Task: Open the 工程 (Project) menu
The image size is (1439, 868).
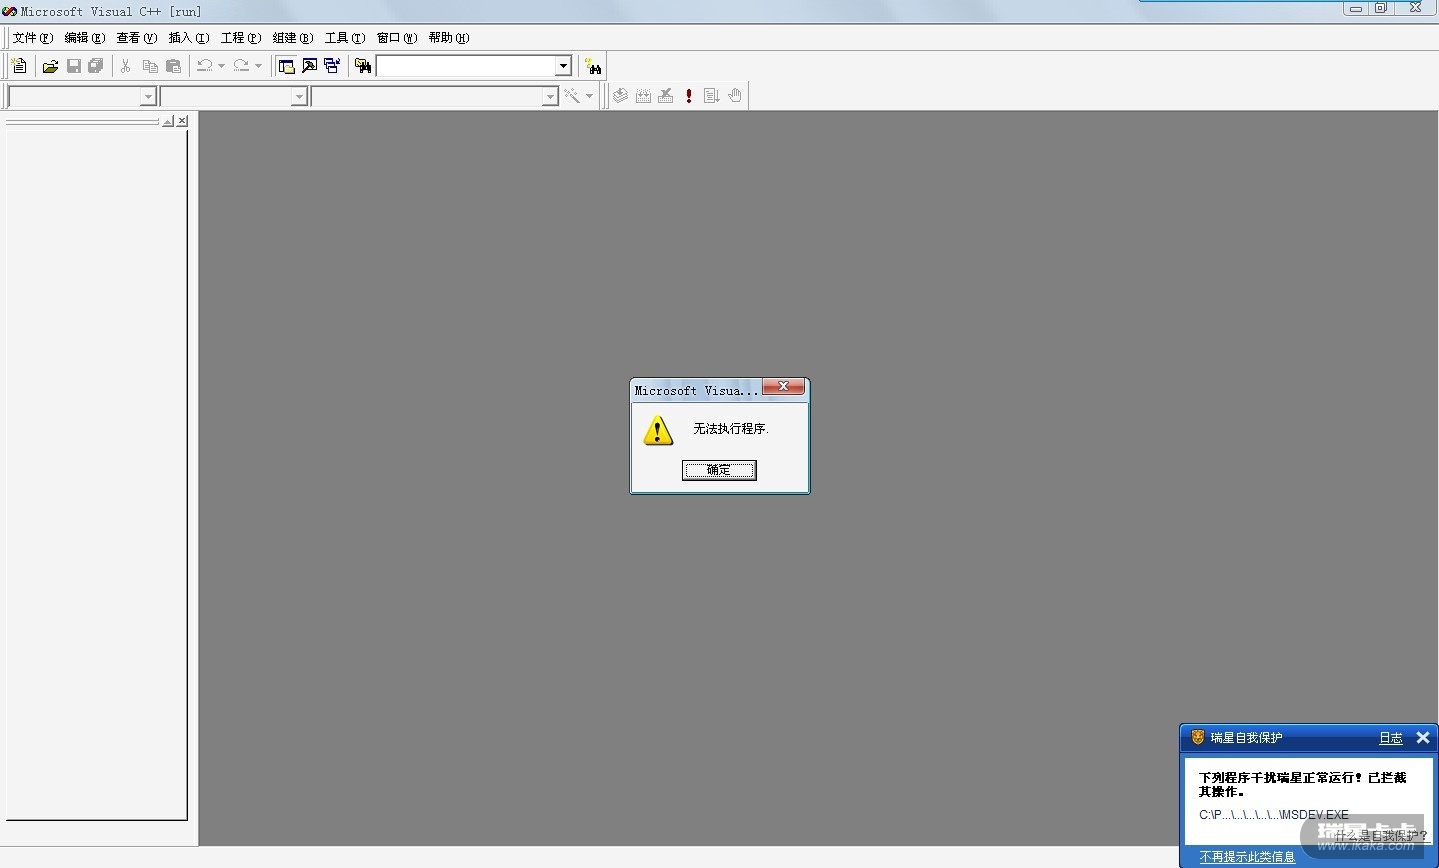Action: tap(240, 38)
